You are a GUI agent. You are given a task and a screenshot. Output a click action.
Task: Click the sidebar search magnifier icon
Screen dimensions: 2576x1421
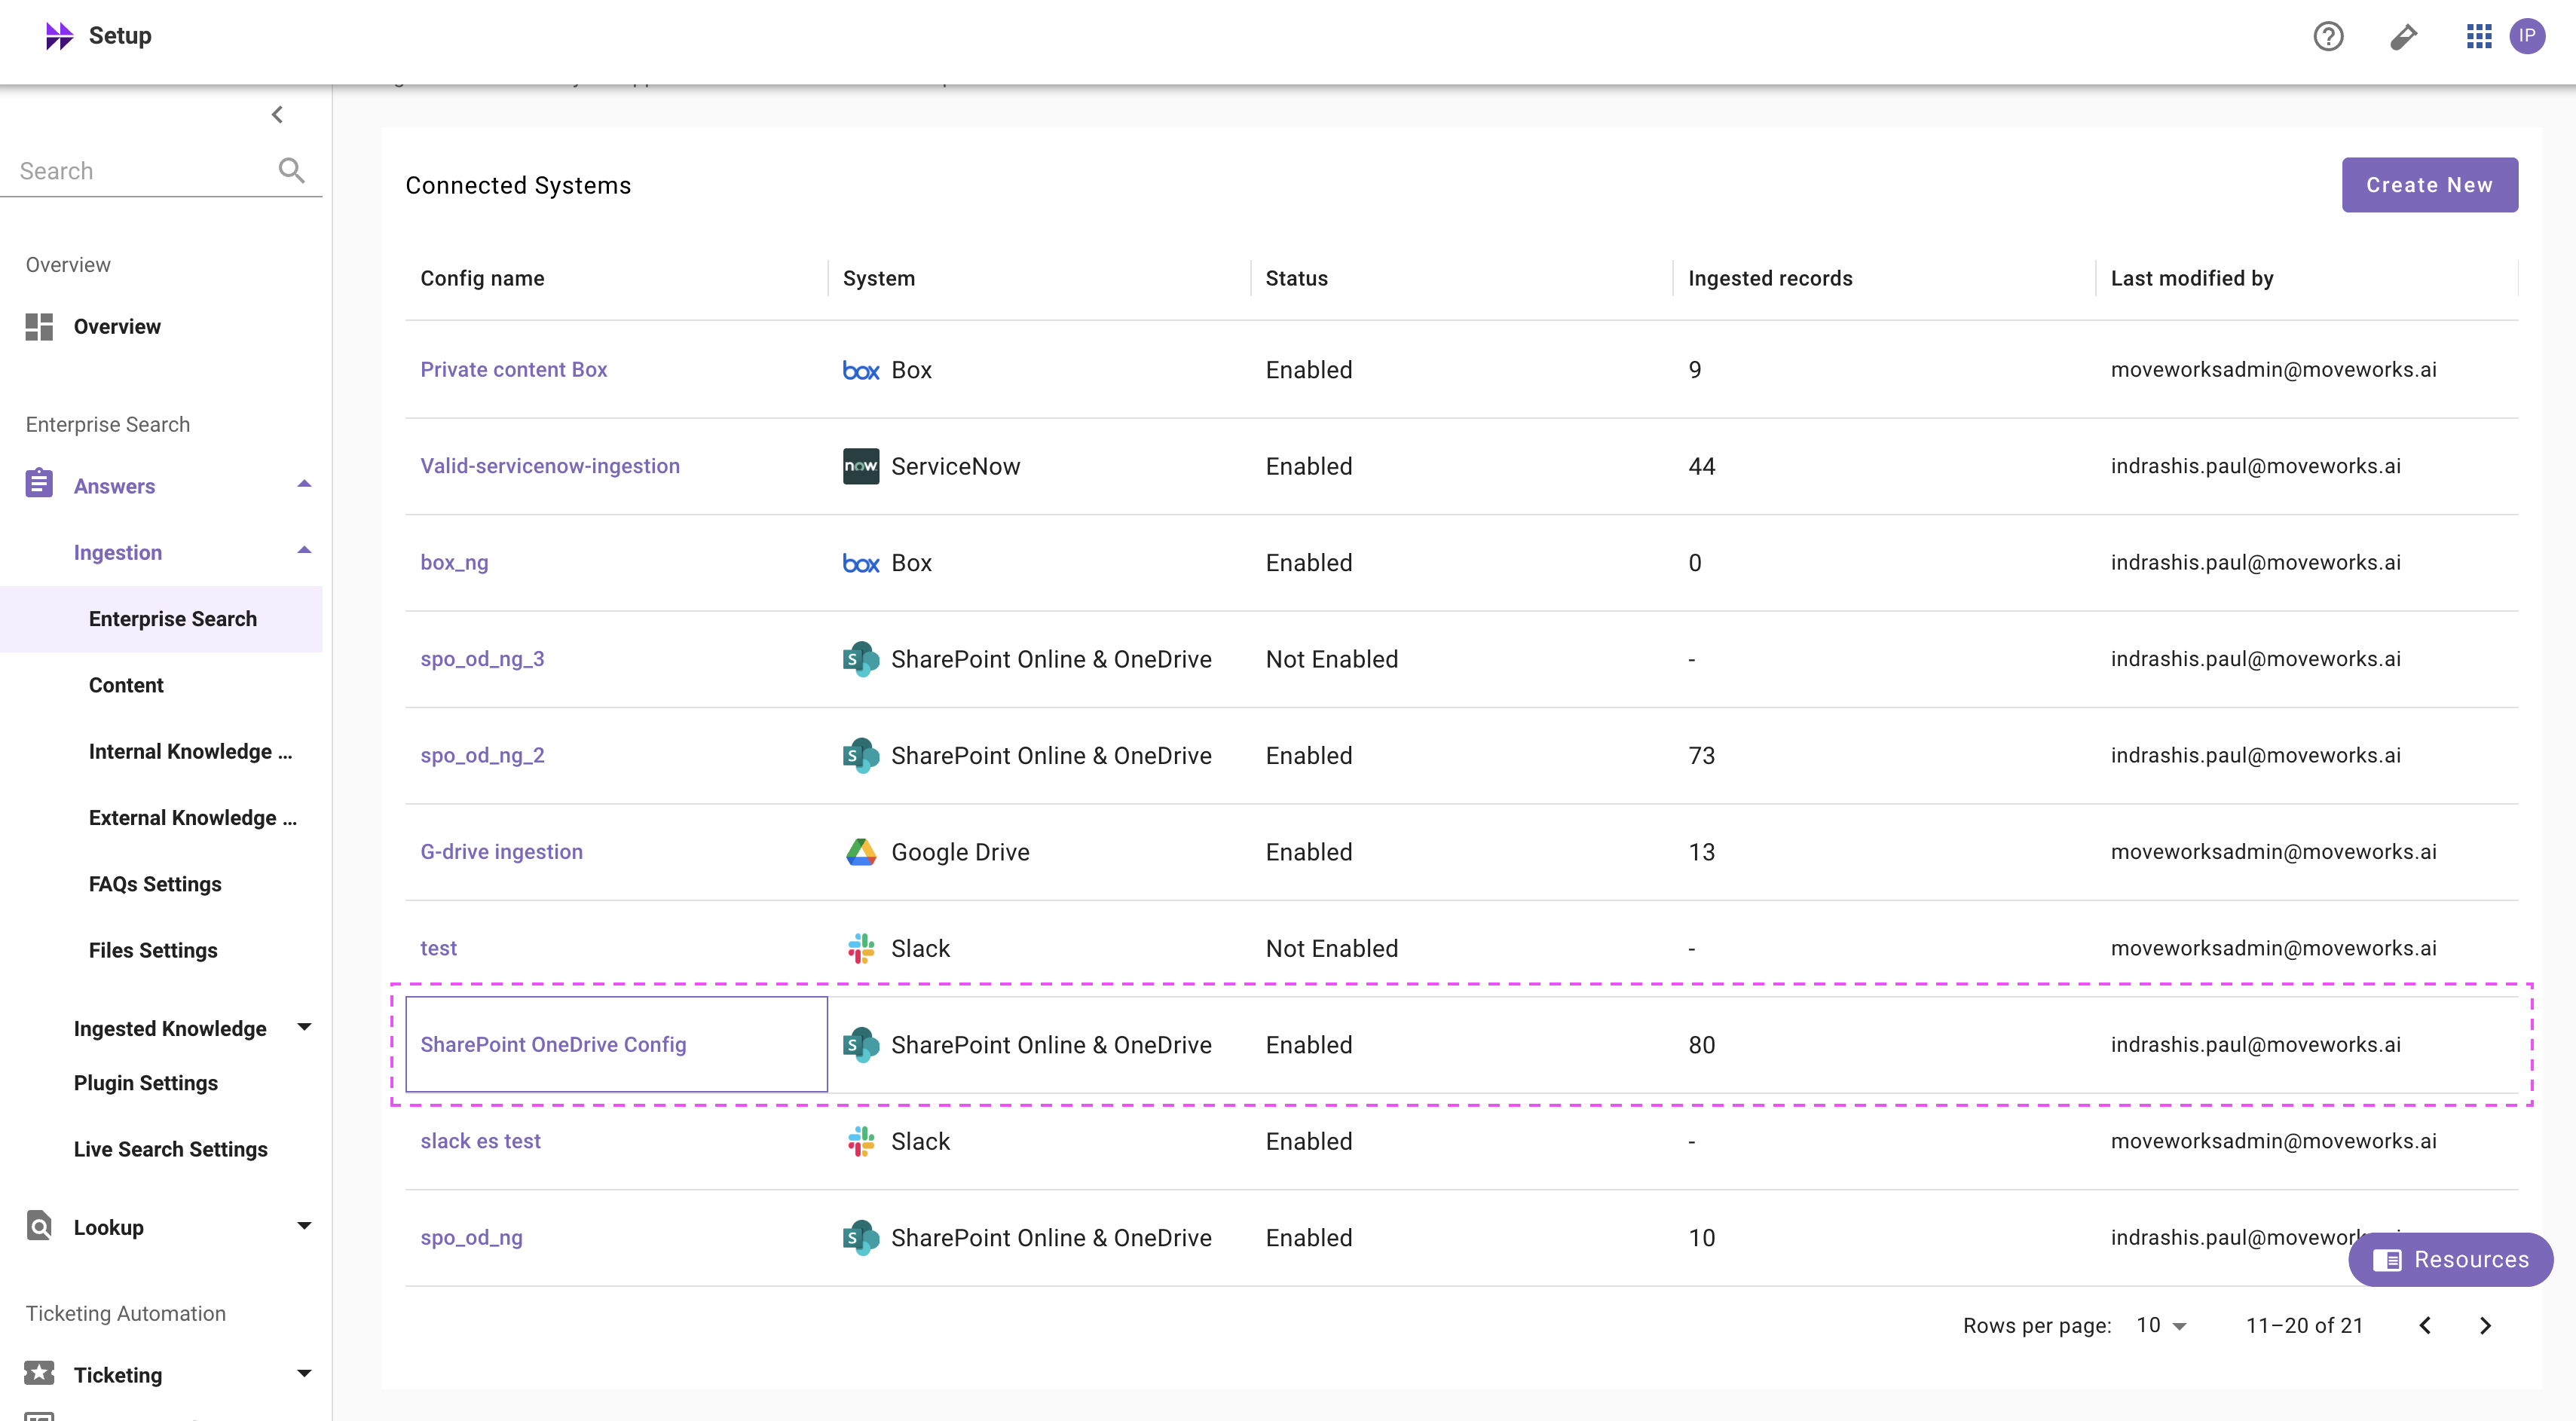coord(291,170)
